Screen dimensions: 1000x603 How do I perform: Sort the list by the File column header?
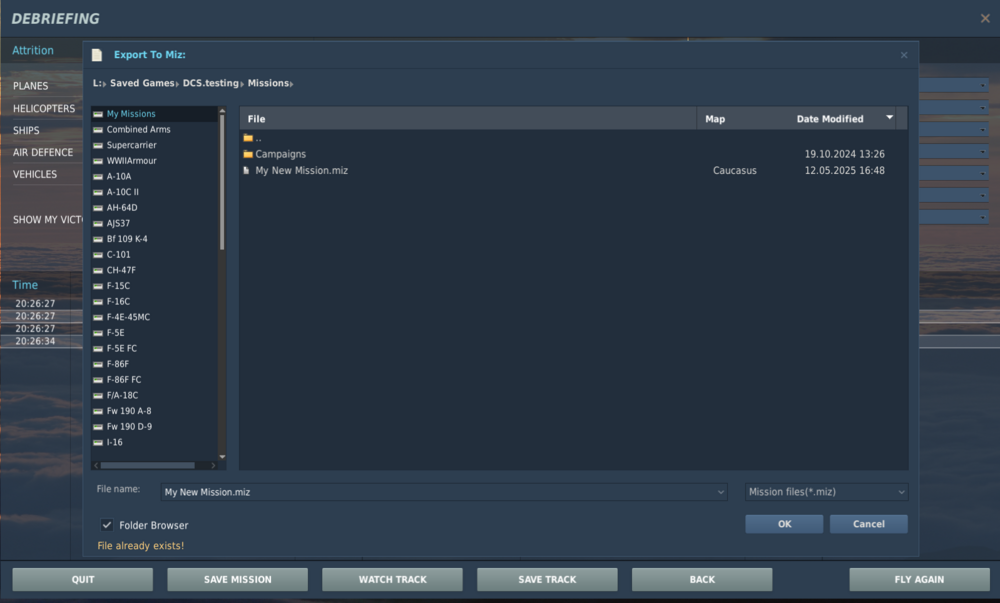468,119
